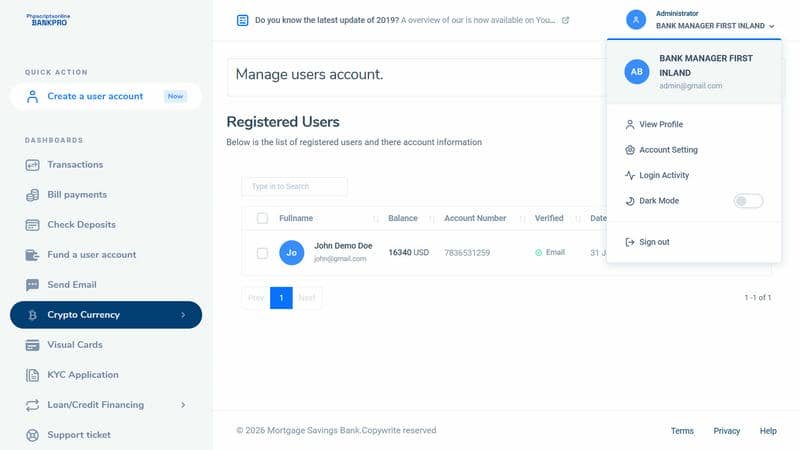Check the select-all checkbox in table header
Image resolution: width=800 pixels, height=450 pixels.
(262, 218)
